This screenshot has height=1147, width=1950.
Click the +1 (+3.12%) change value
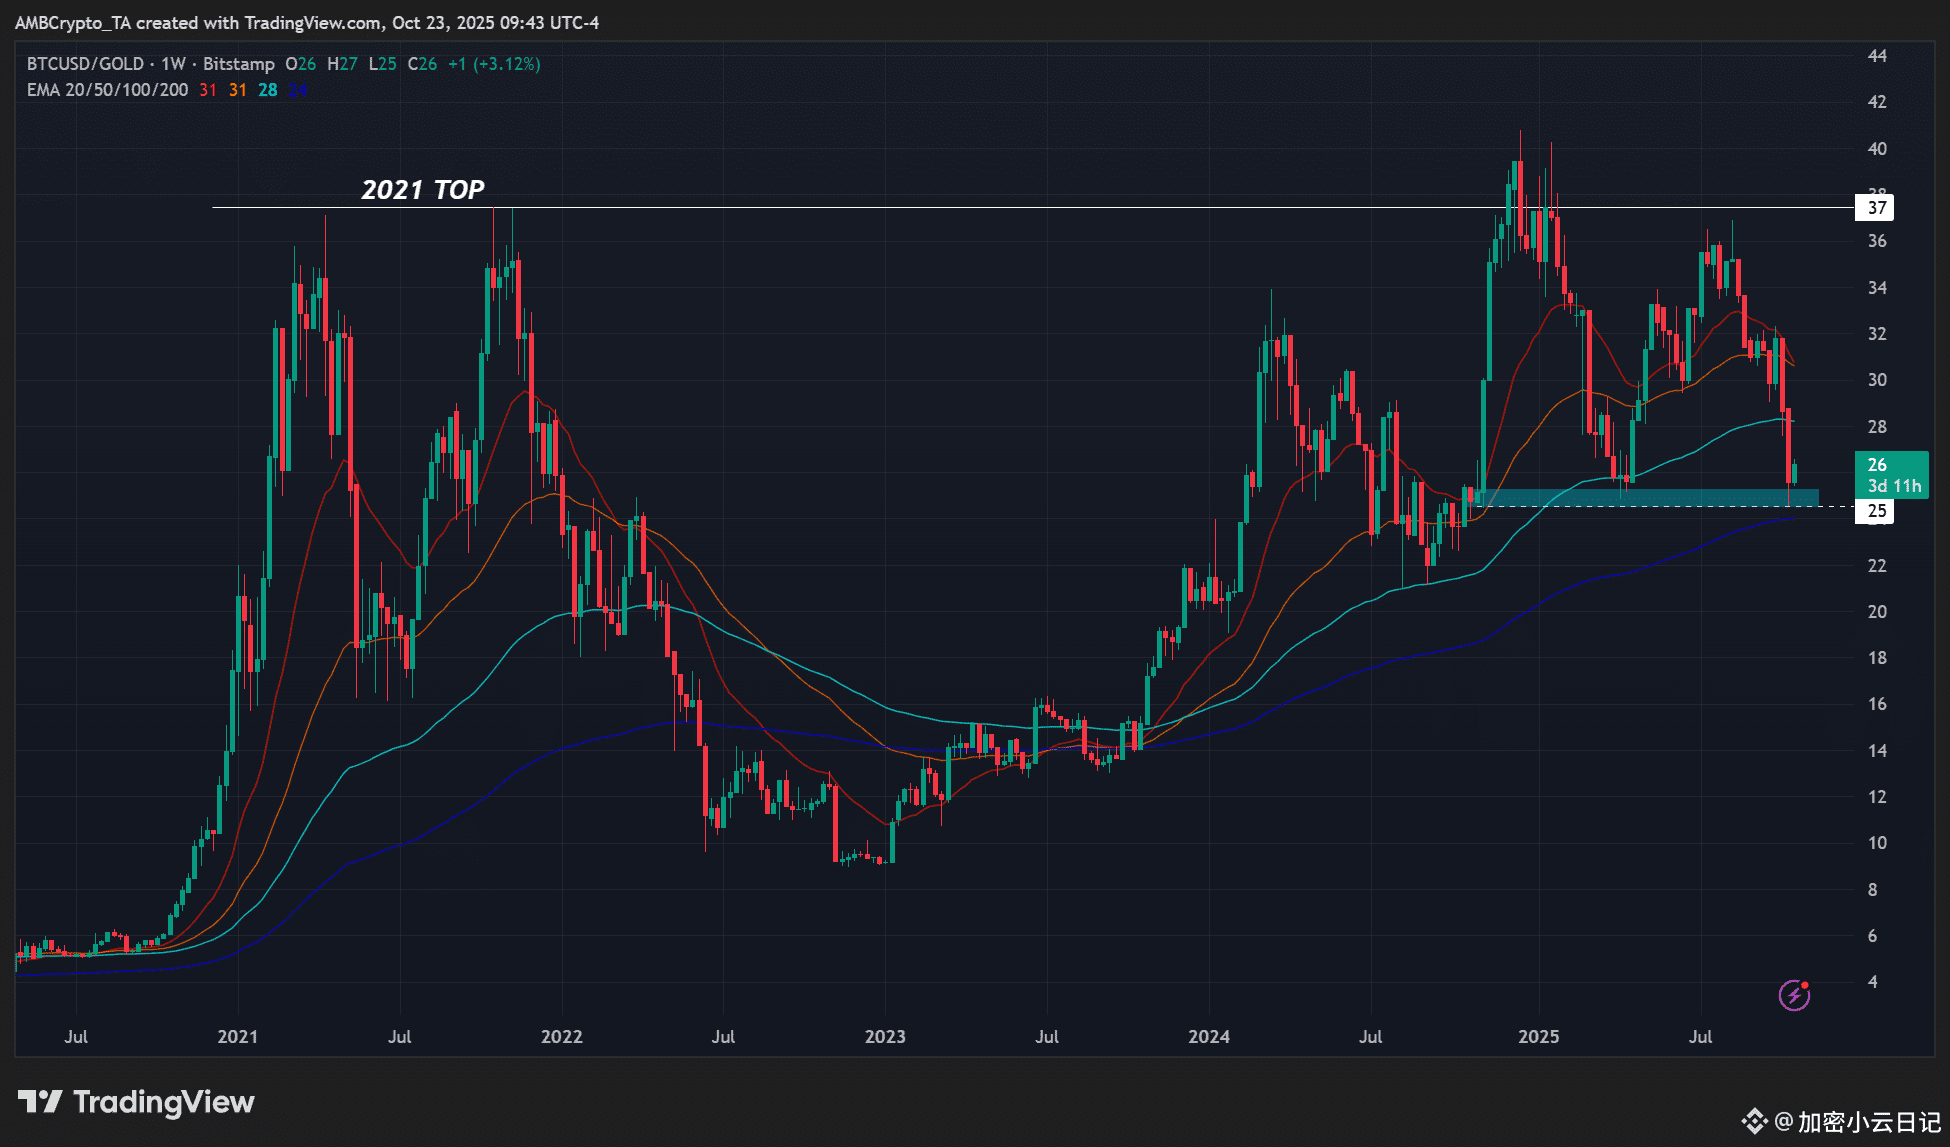(494, 64)
